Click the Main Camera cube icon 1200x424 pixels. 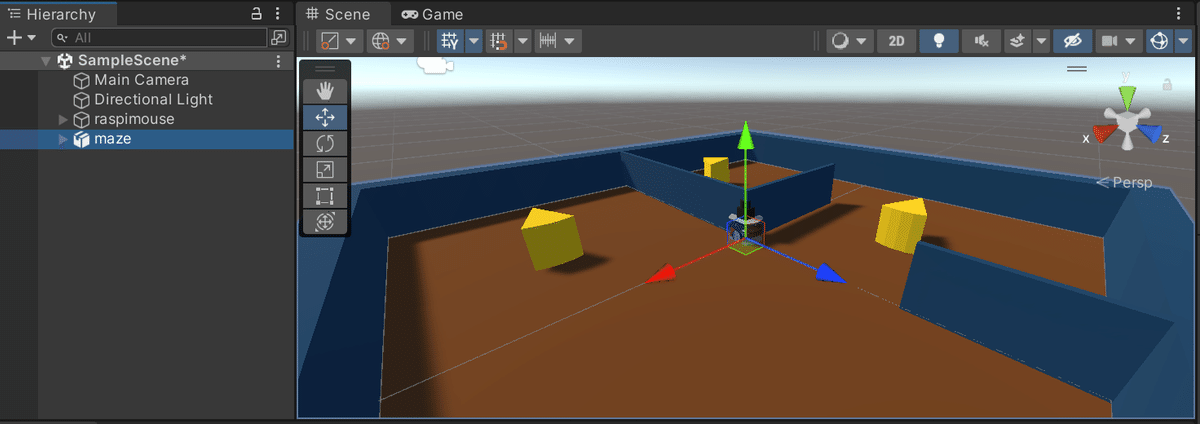(81, 80)
